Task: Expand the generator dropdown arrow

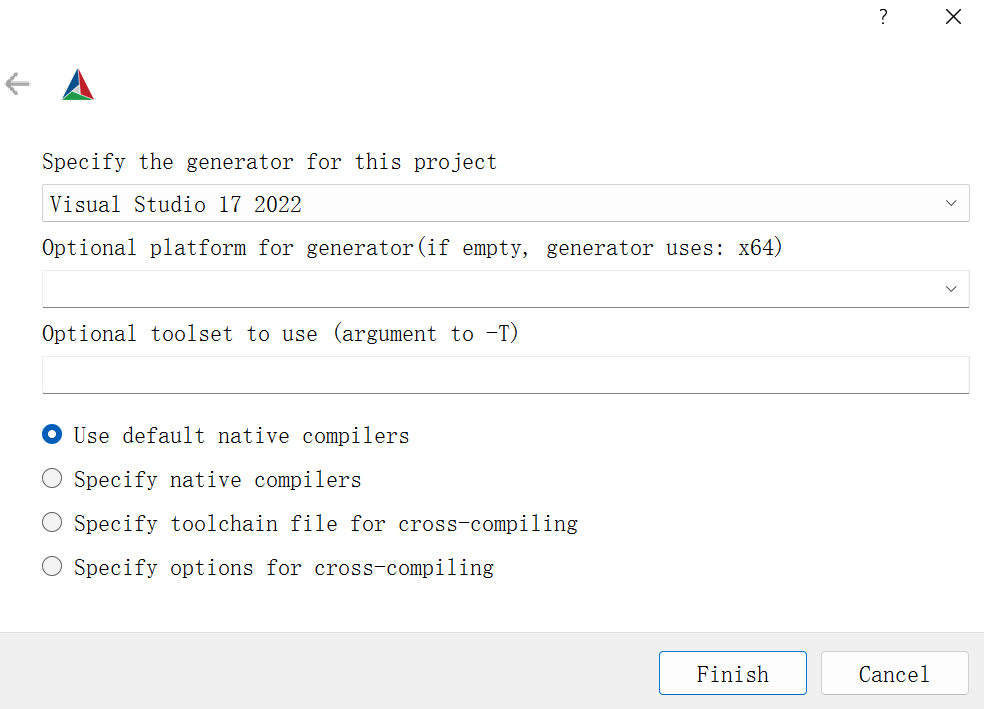Action: [x=950, y=204]
